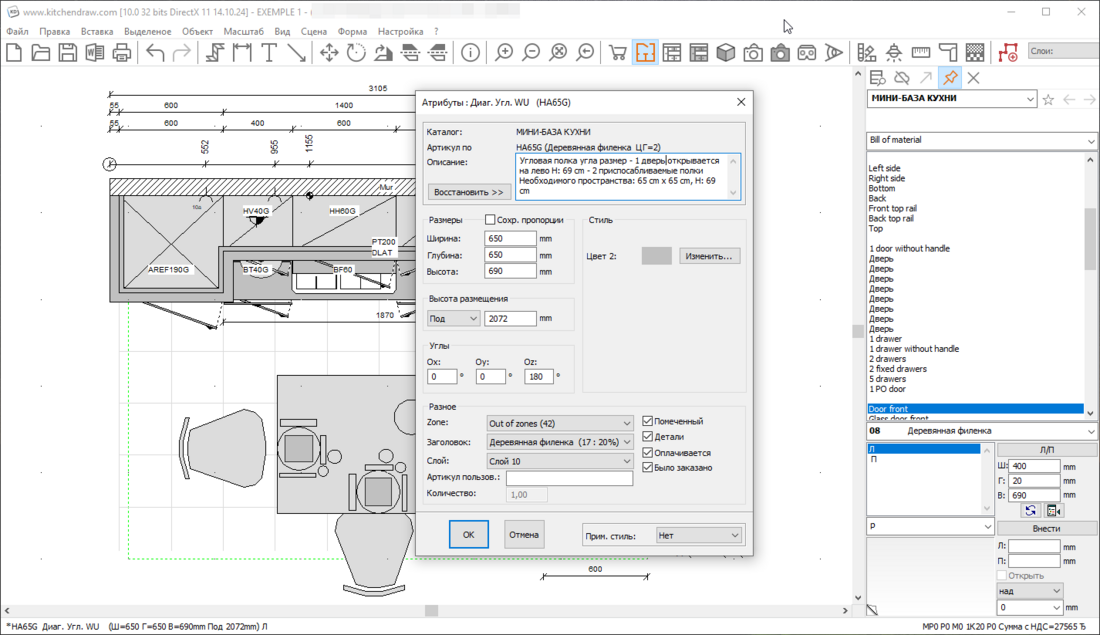The height and width of the screenshot is (635, 1100).
Task: Click the Артикул пользов. input field
Action: (569, 478)
